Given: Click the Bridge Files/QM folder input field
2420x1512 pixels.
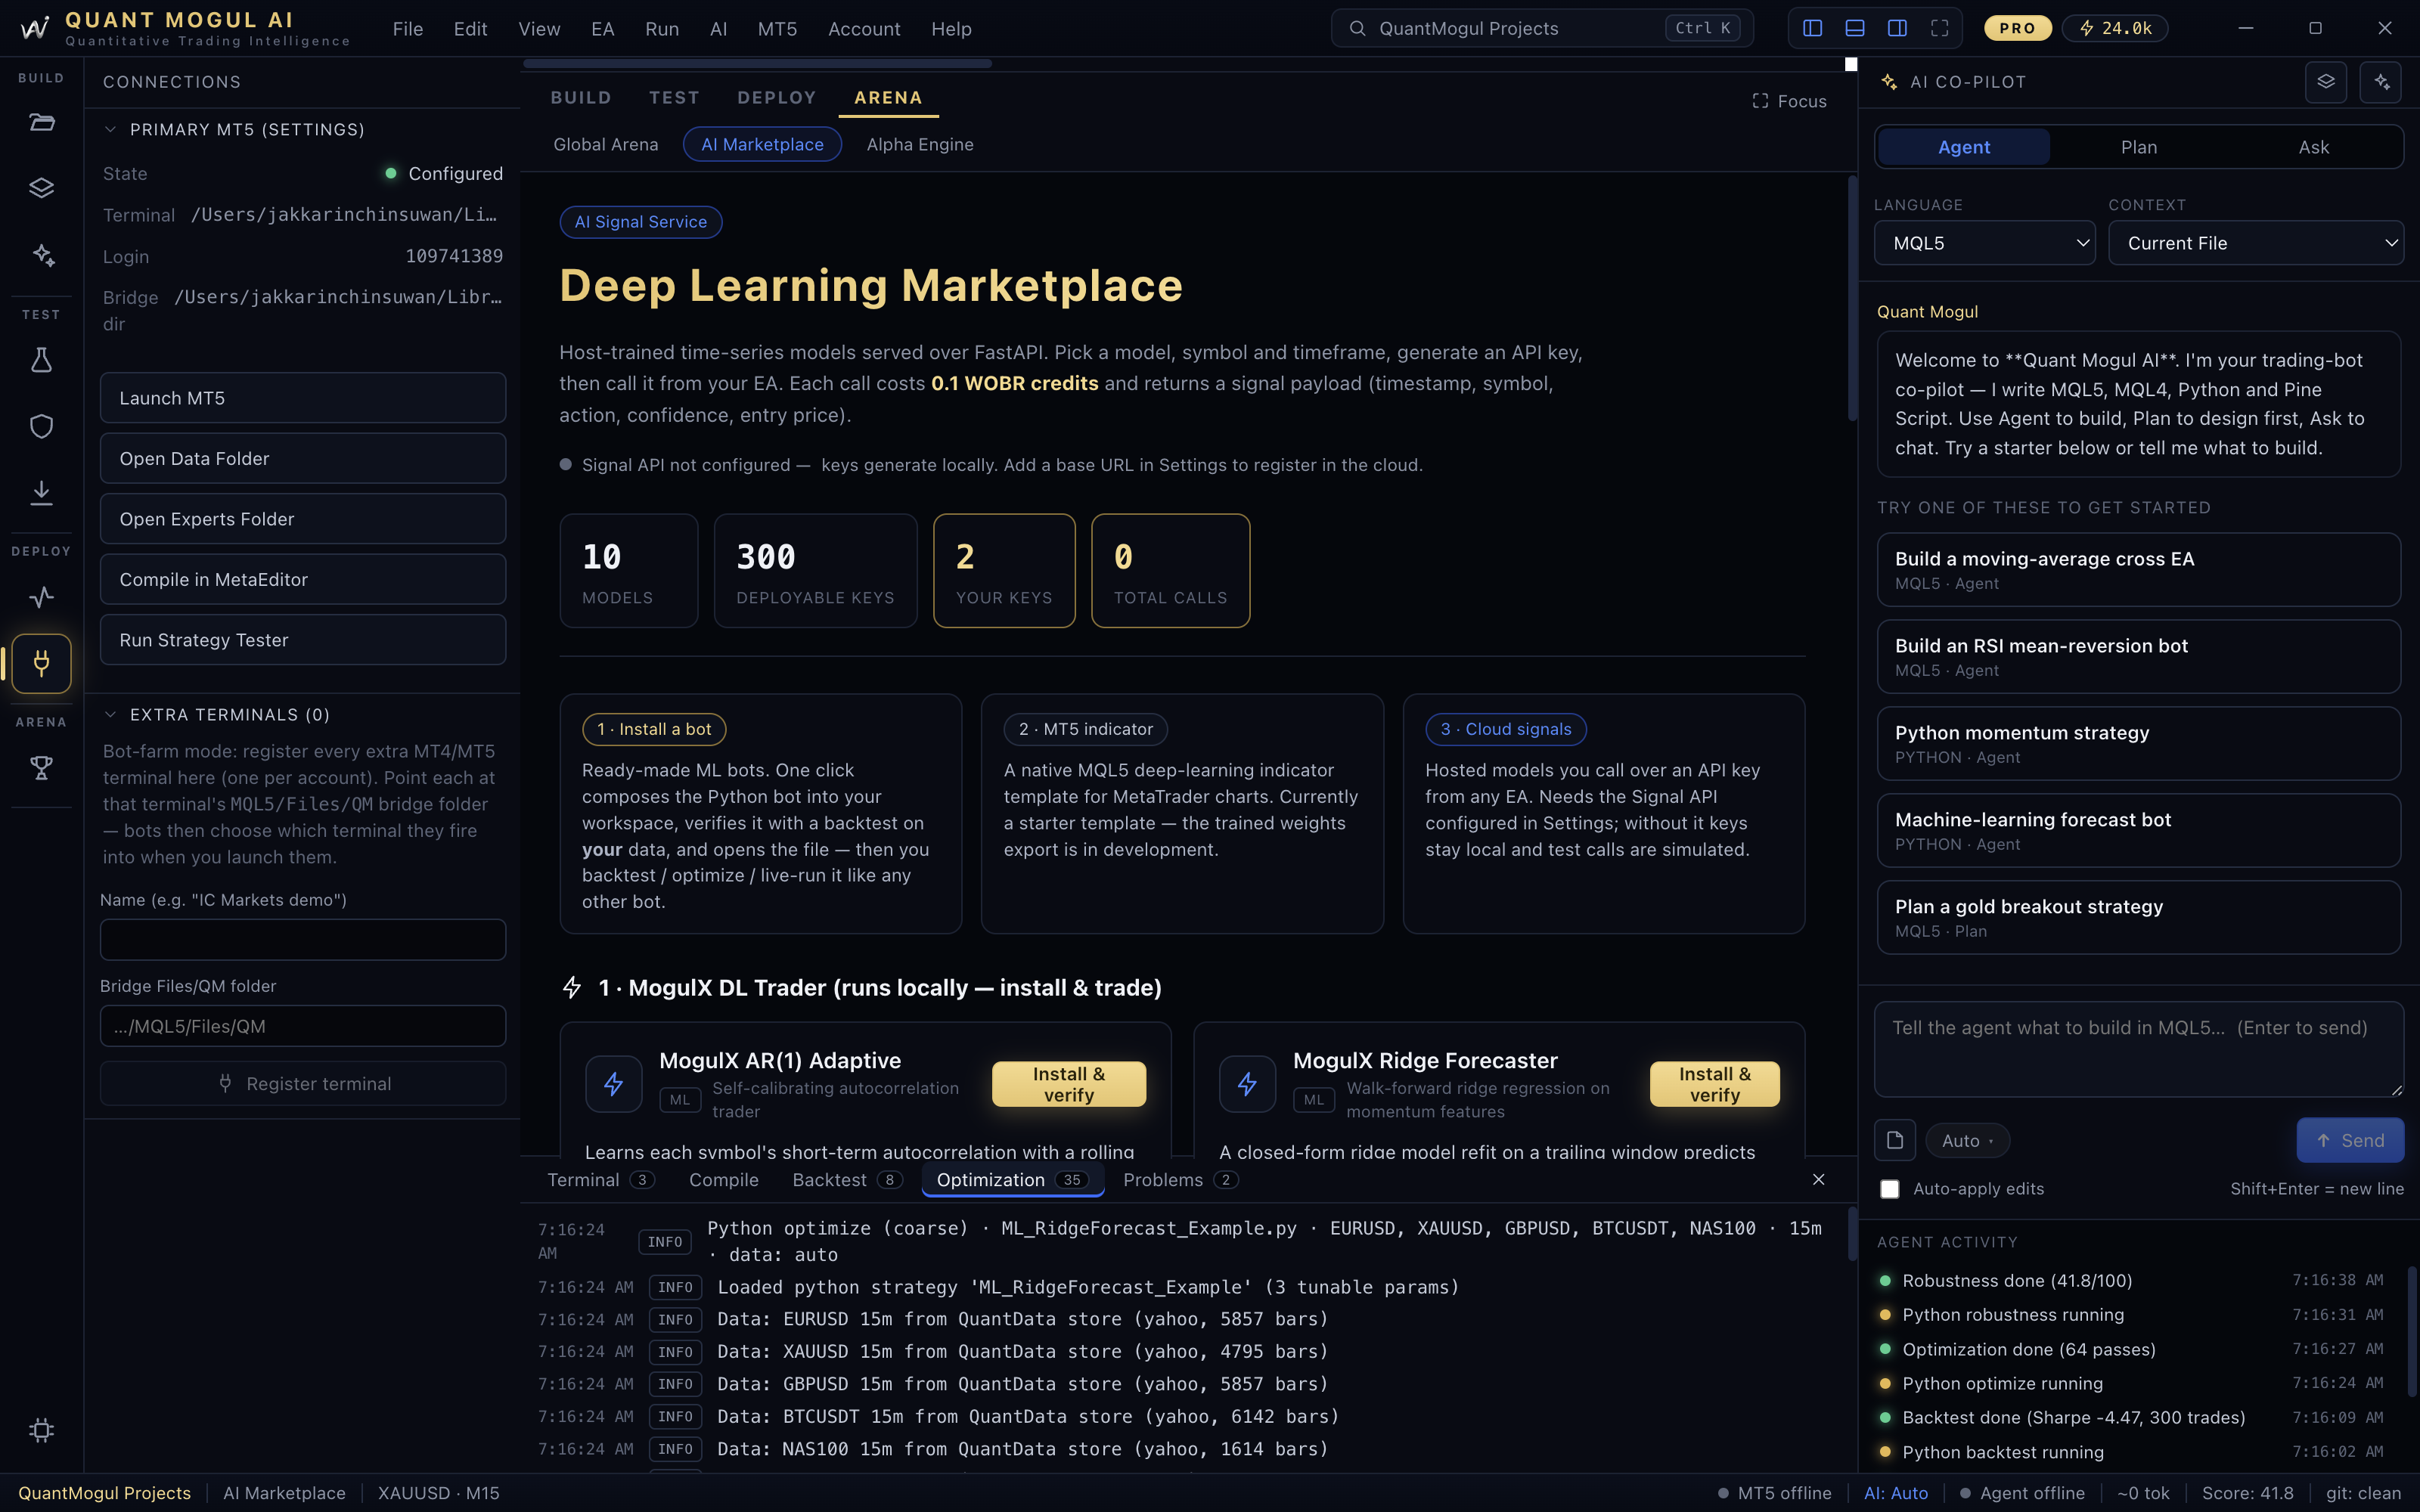Looking at the screenshot, I should point(303,1026).
